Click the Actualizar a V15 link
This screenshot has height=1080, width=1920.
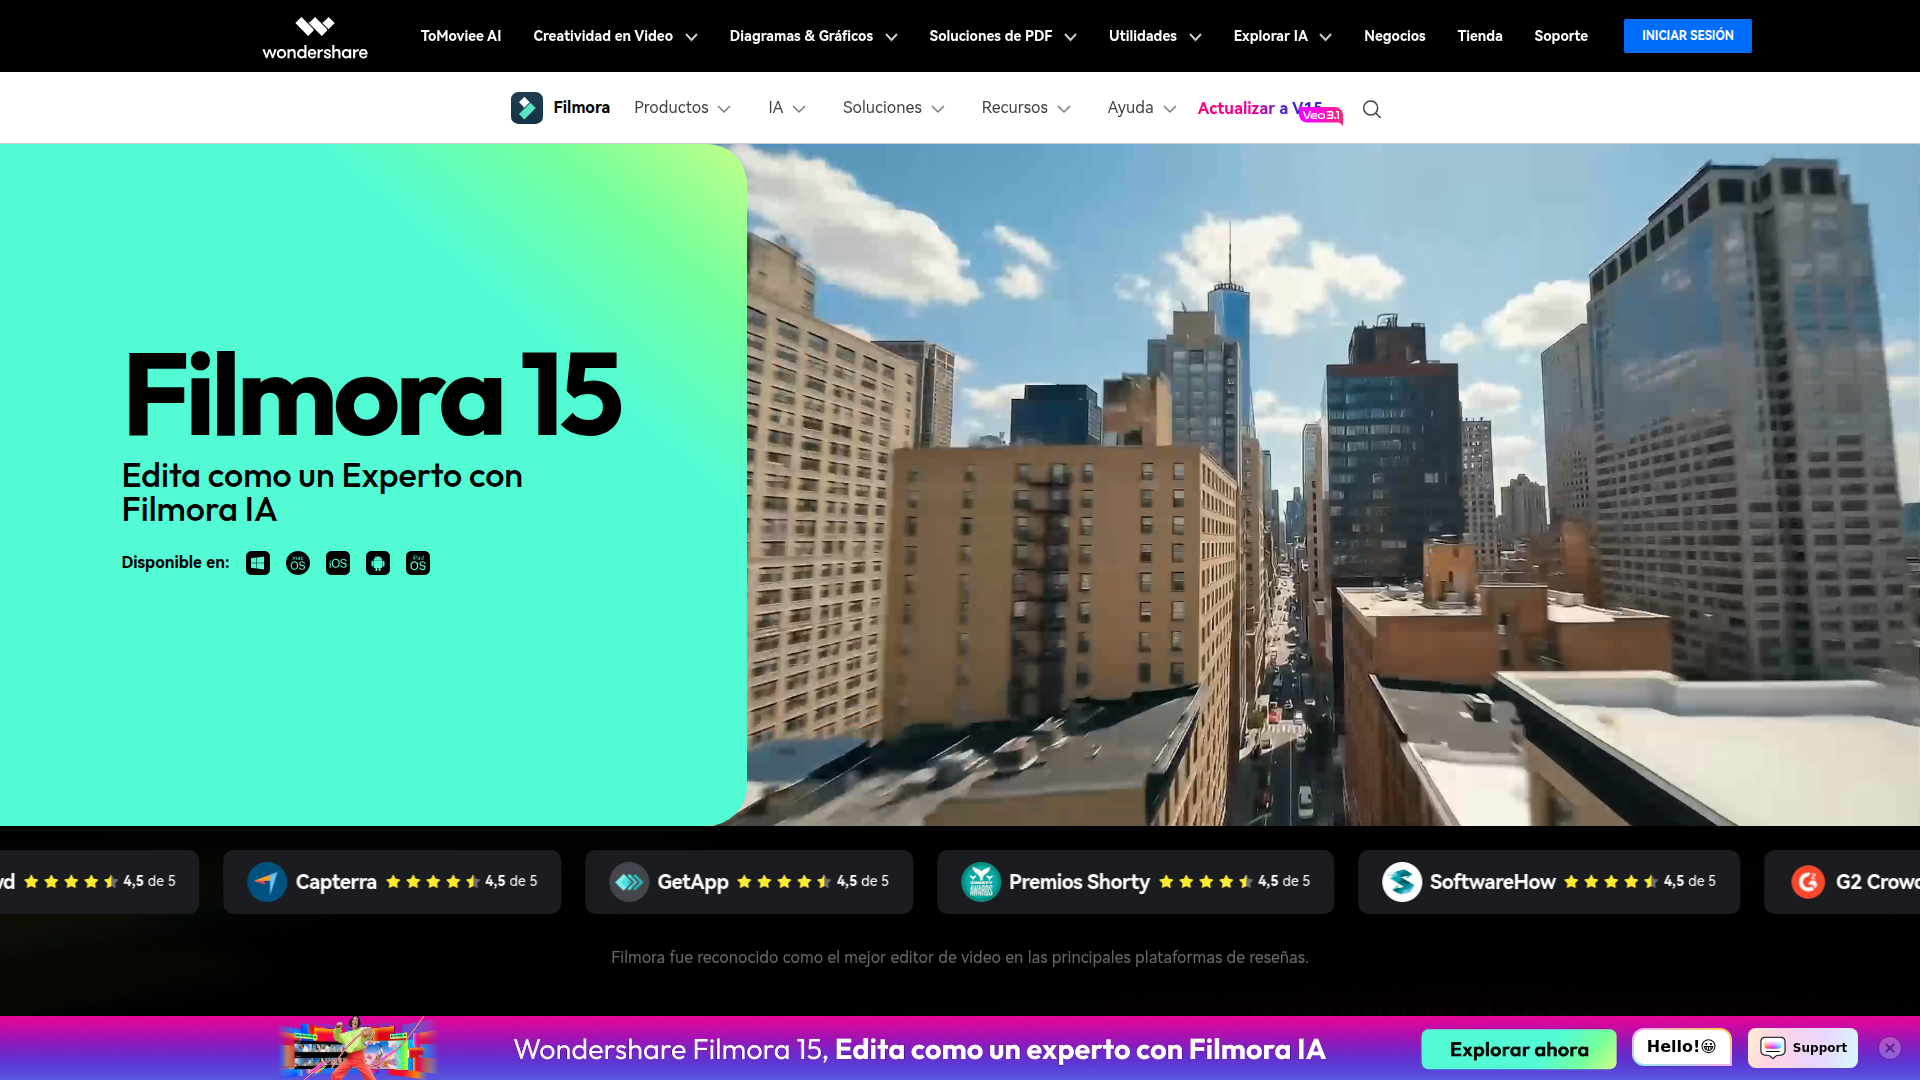1258,108
